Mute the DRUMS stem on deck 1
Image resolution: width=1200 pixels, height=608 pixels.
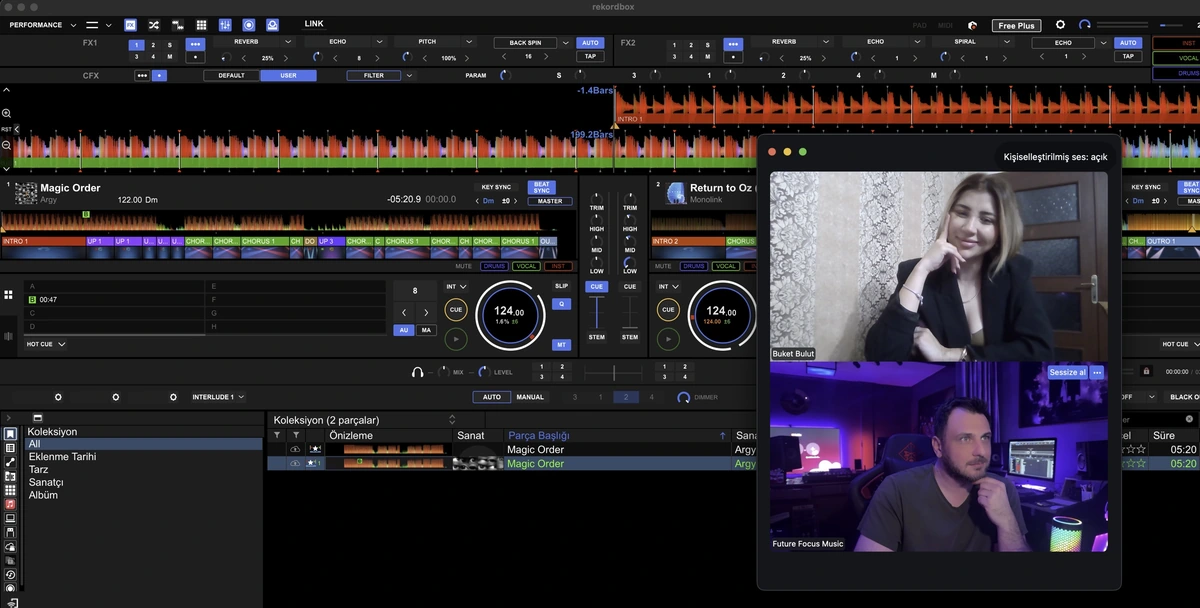pyautogui.click(x=494, y=266)
